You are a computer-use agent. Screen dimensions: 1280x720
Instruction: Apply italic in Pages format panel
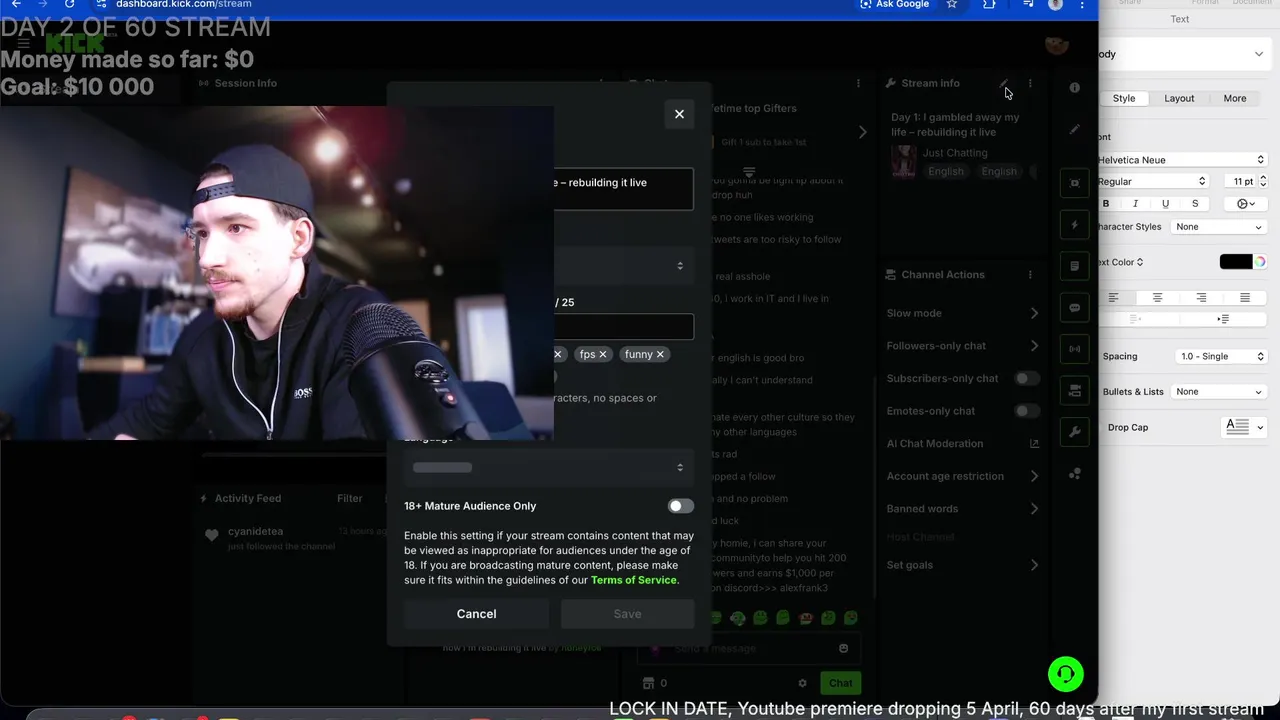(1135, 204)
